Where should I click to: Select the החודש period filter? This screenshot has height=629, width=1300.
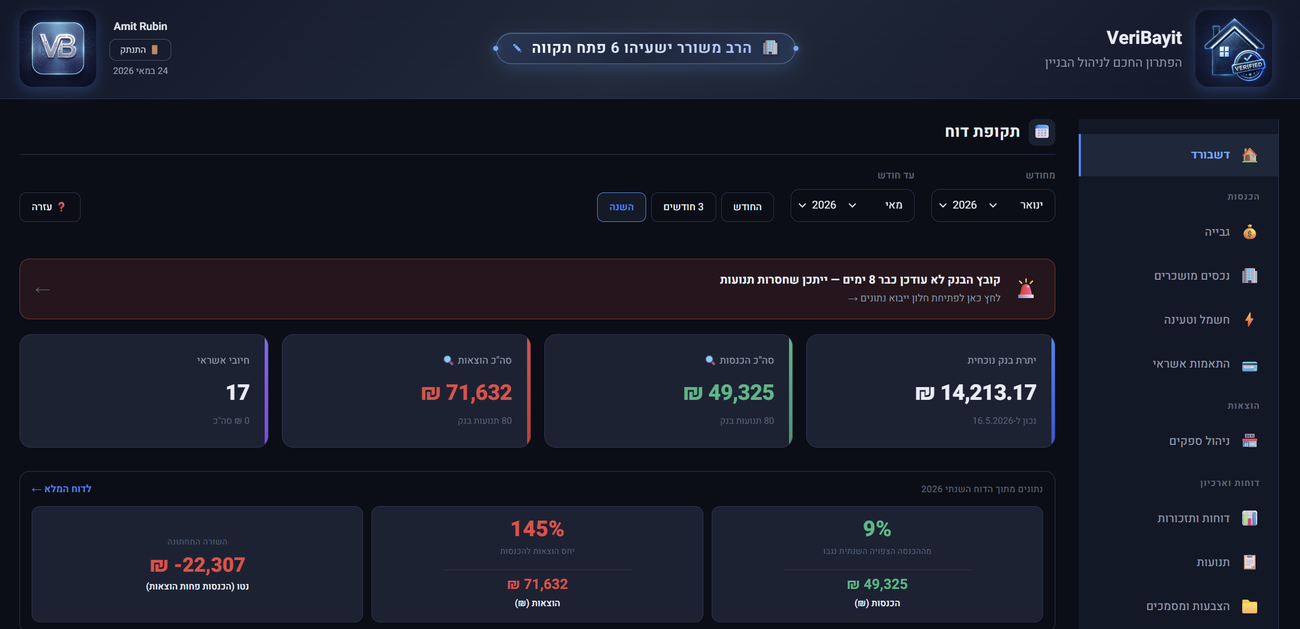pos(747,207)
